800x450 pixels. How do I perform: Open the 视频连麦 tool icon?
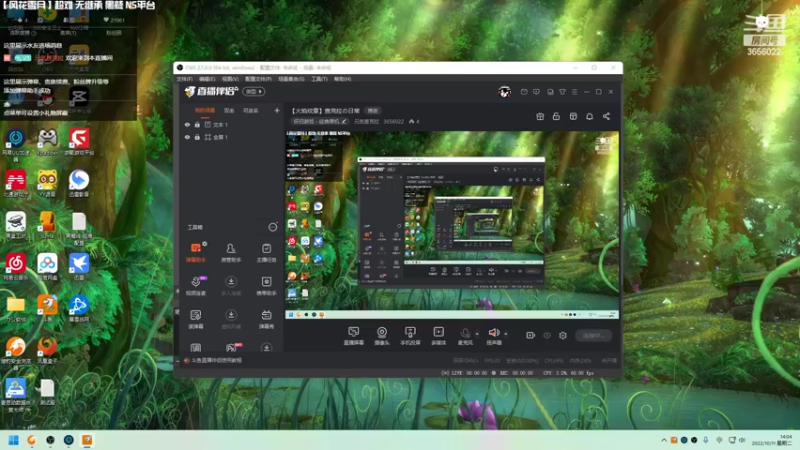[x=196, y=286]
